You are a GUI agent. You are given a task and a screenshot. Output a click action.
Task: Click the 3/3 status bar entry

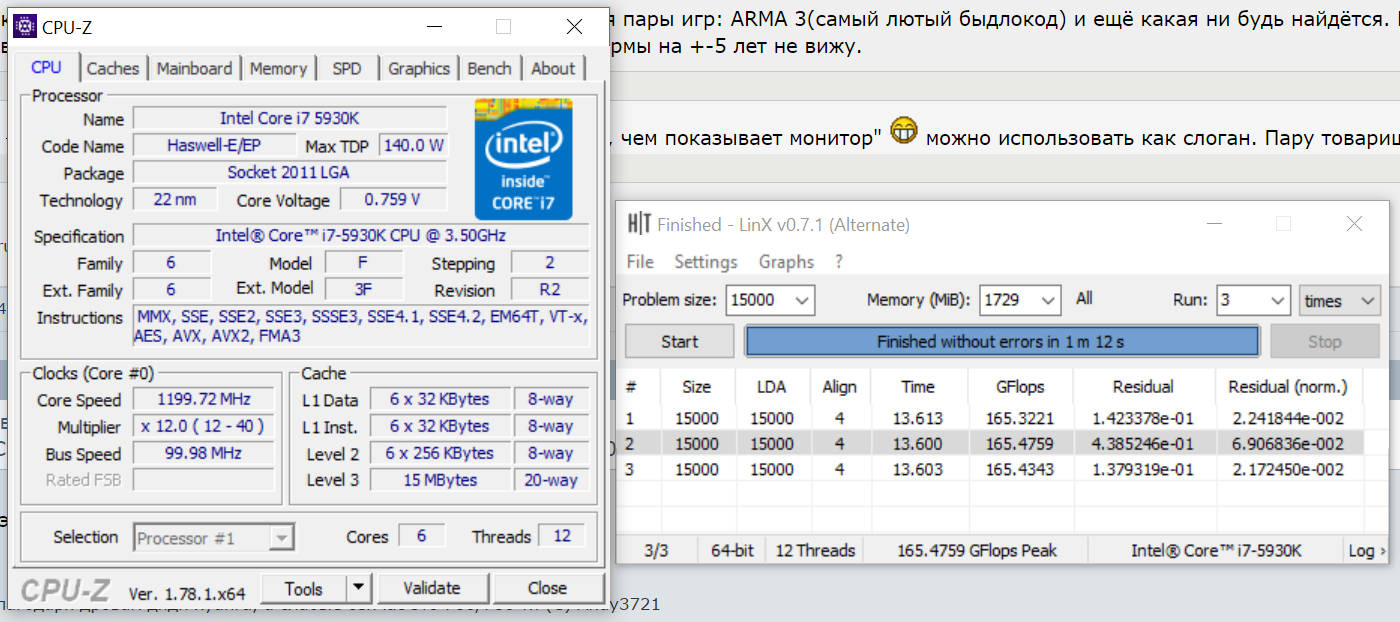656,550
